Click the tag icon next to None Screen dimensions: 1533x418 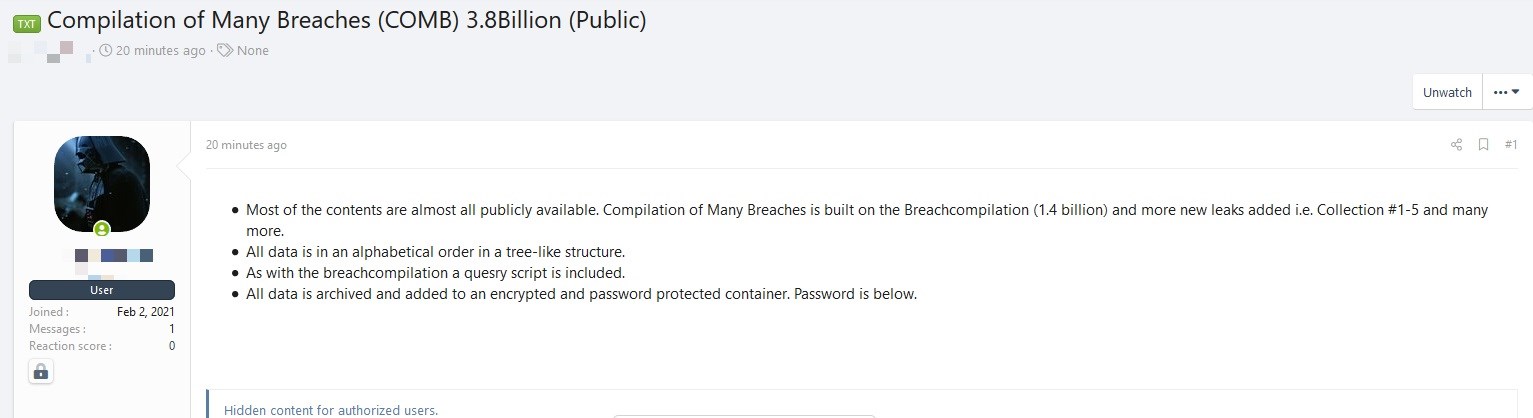tap(225, 50)
